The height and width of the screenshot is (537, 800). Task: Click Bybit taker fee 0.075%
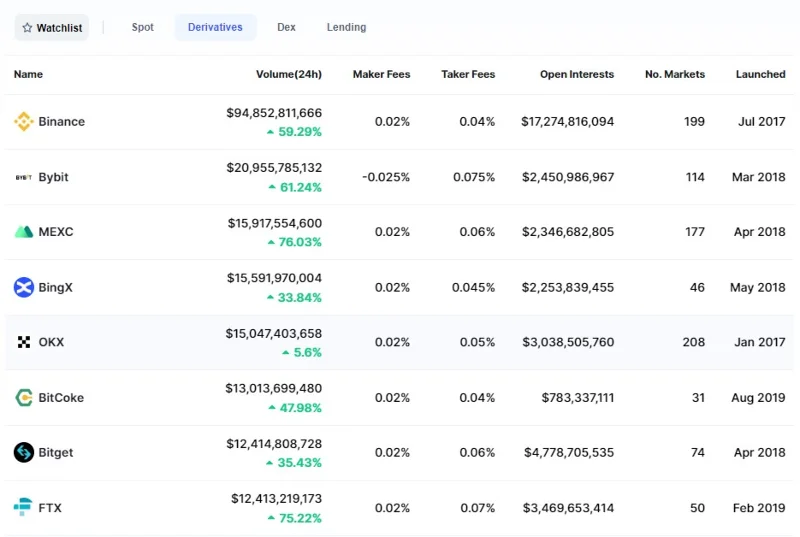tap(474, 177)
